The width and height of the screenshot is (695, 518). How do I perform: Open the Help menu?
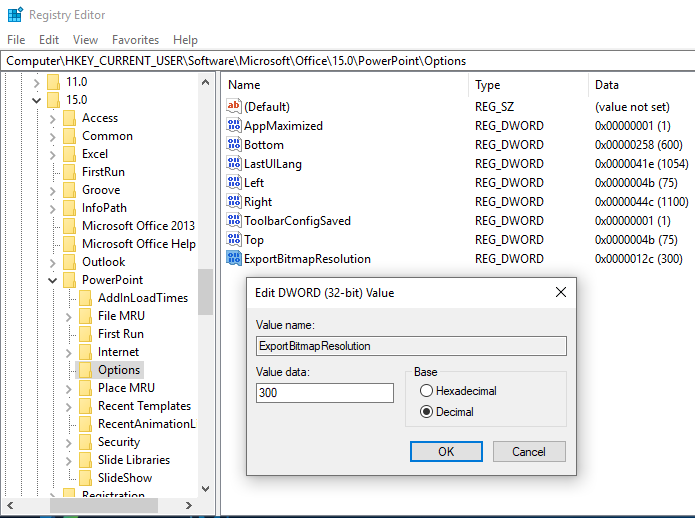[x=185, y=40]
